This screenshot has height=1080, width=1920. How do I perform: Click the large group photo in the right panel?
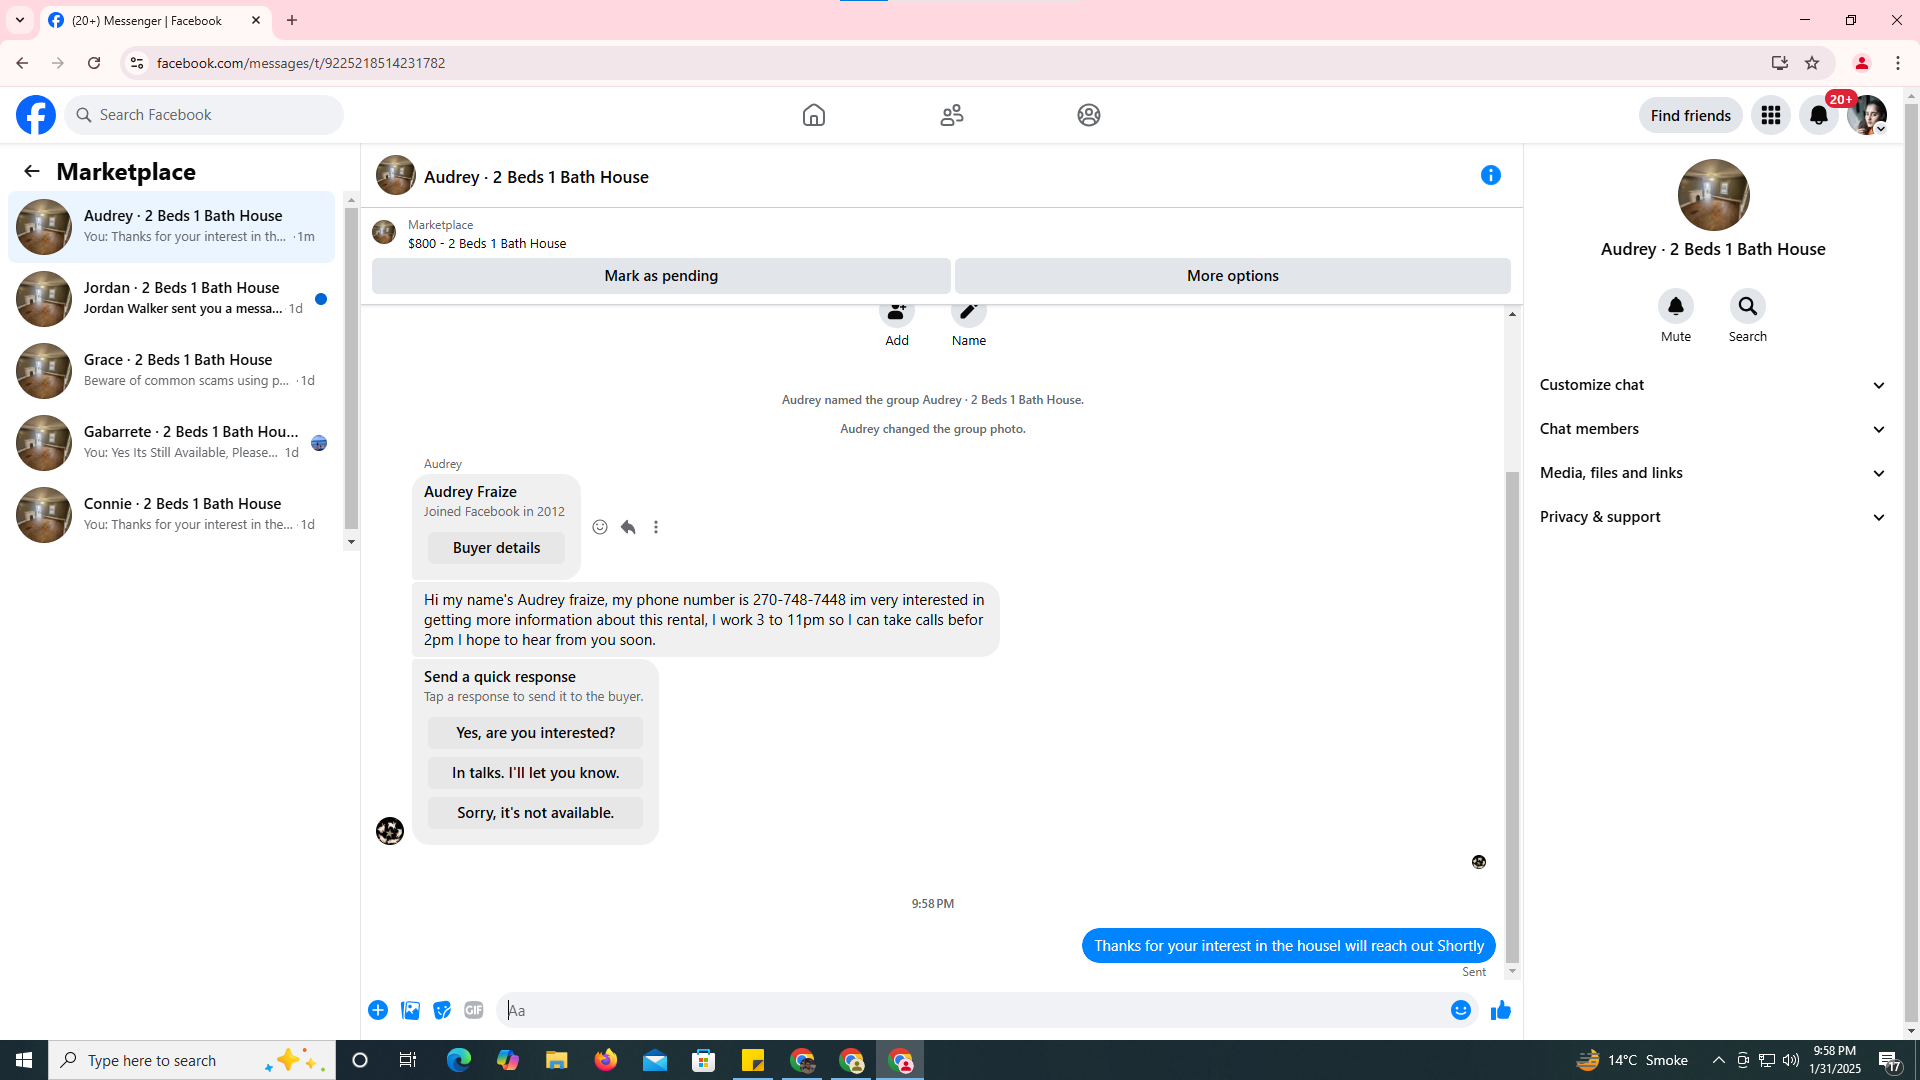coord(1713,195)
